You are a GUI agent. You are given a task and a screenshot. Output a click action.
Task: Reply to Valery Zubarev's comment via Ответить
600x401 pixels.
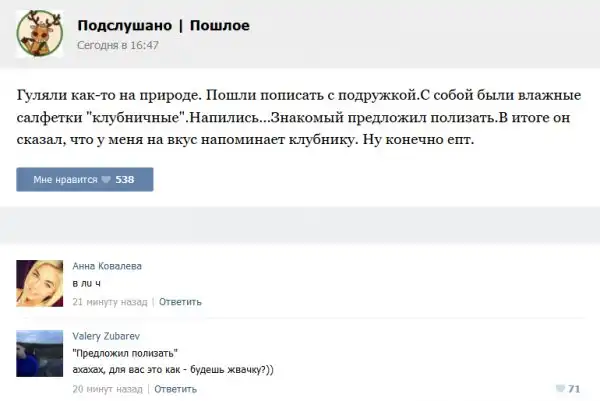pyautogui.click(x=175, y=388)
